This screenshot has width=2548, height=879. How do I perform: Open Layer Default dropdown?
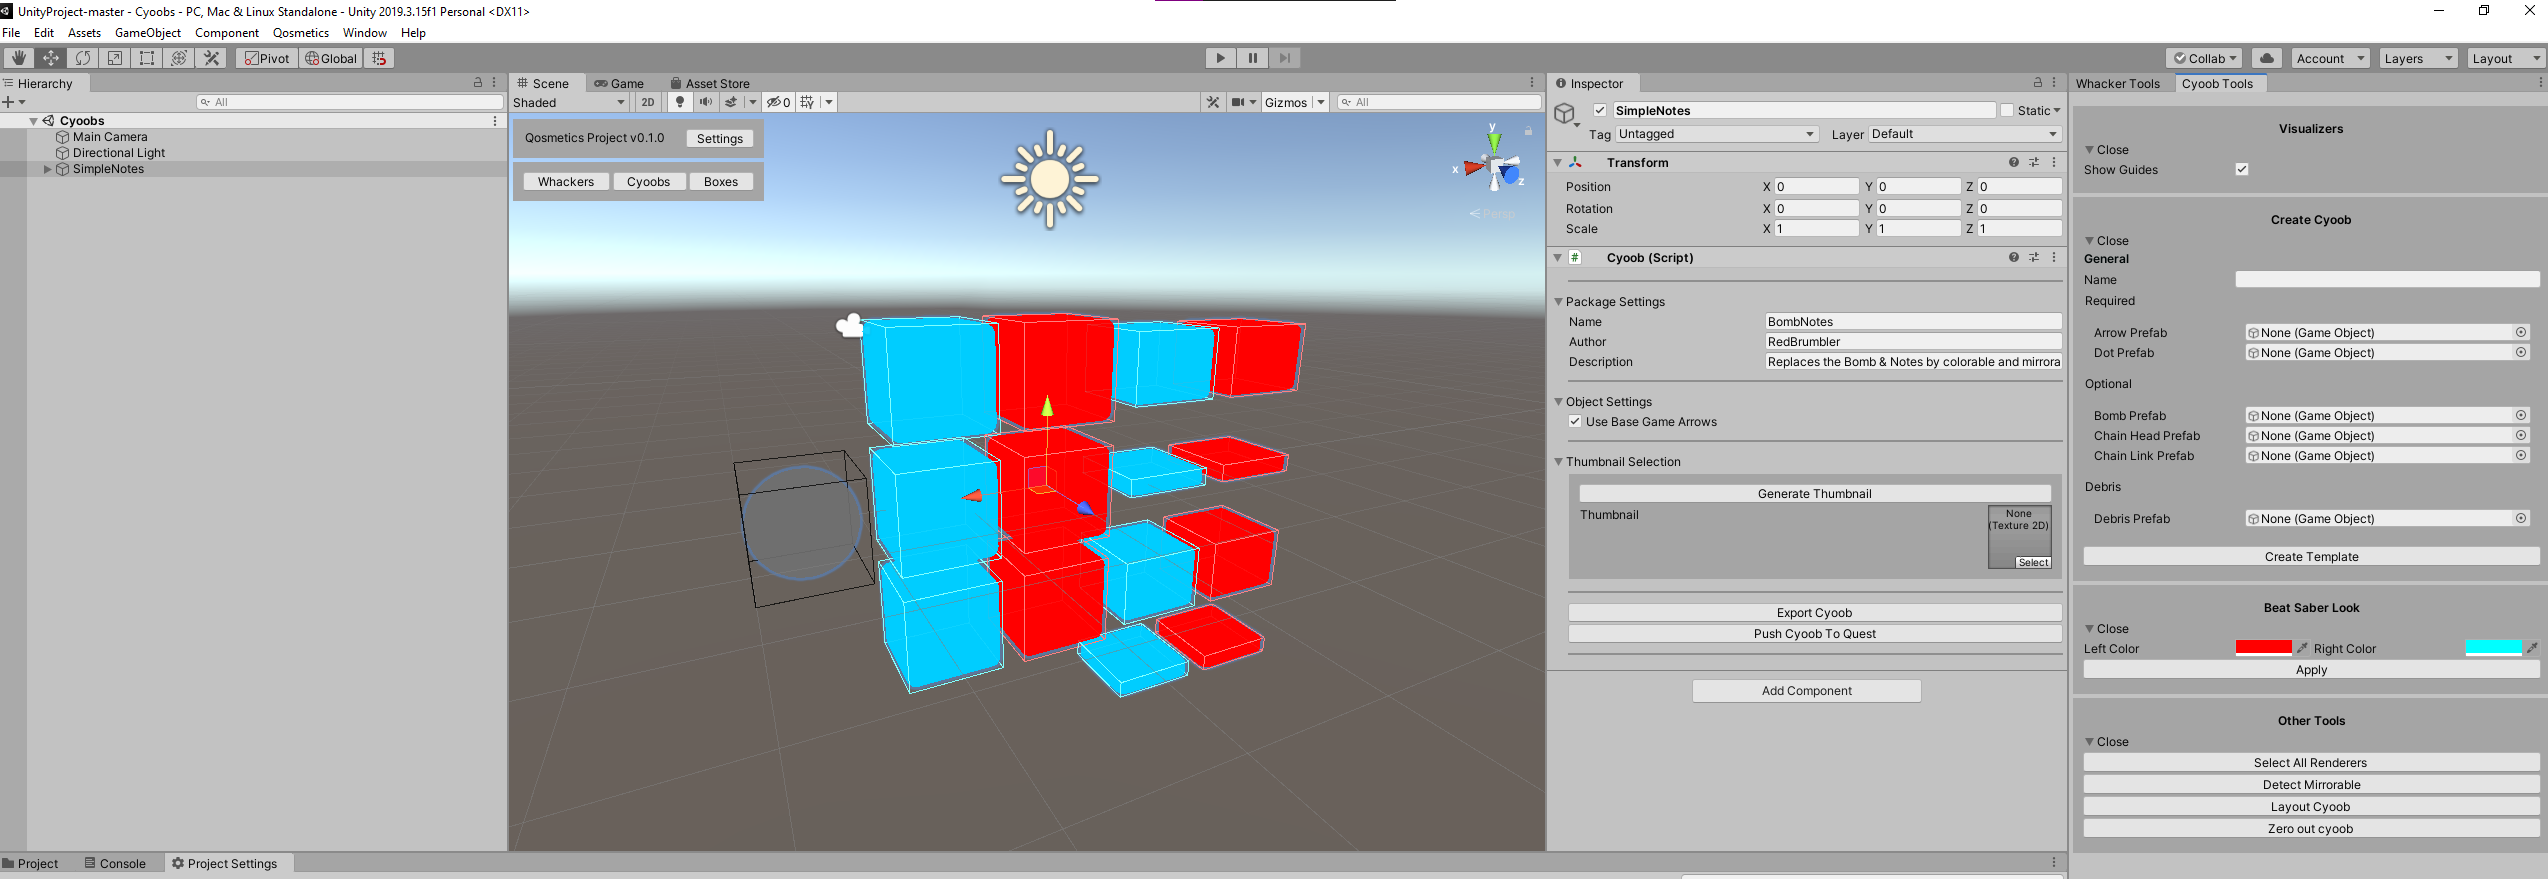click(x=1965, y=134)
